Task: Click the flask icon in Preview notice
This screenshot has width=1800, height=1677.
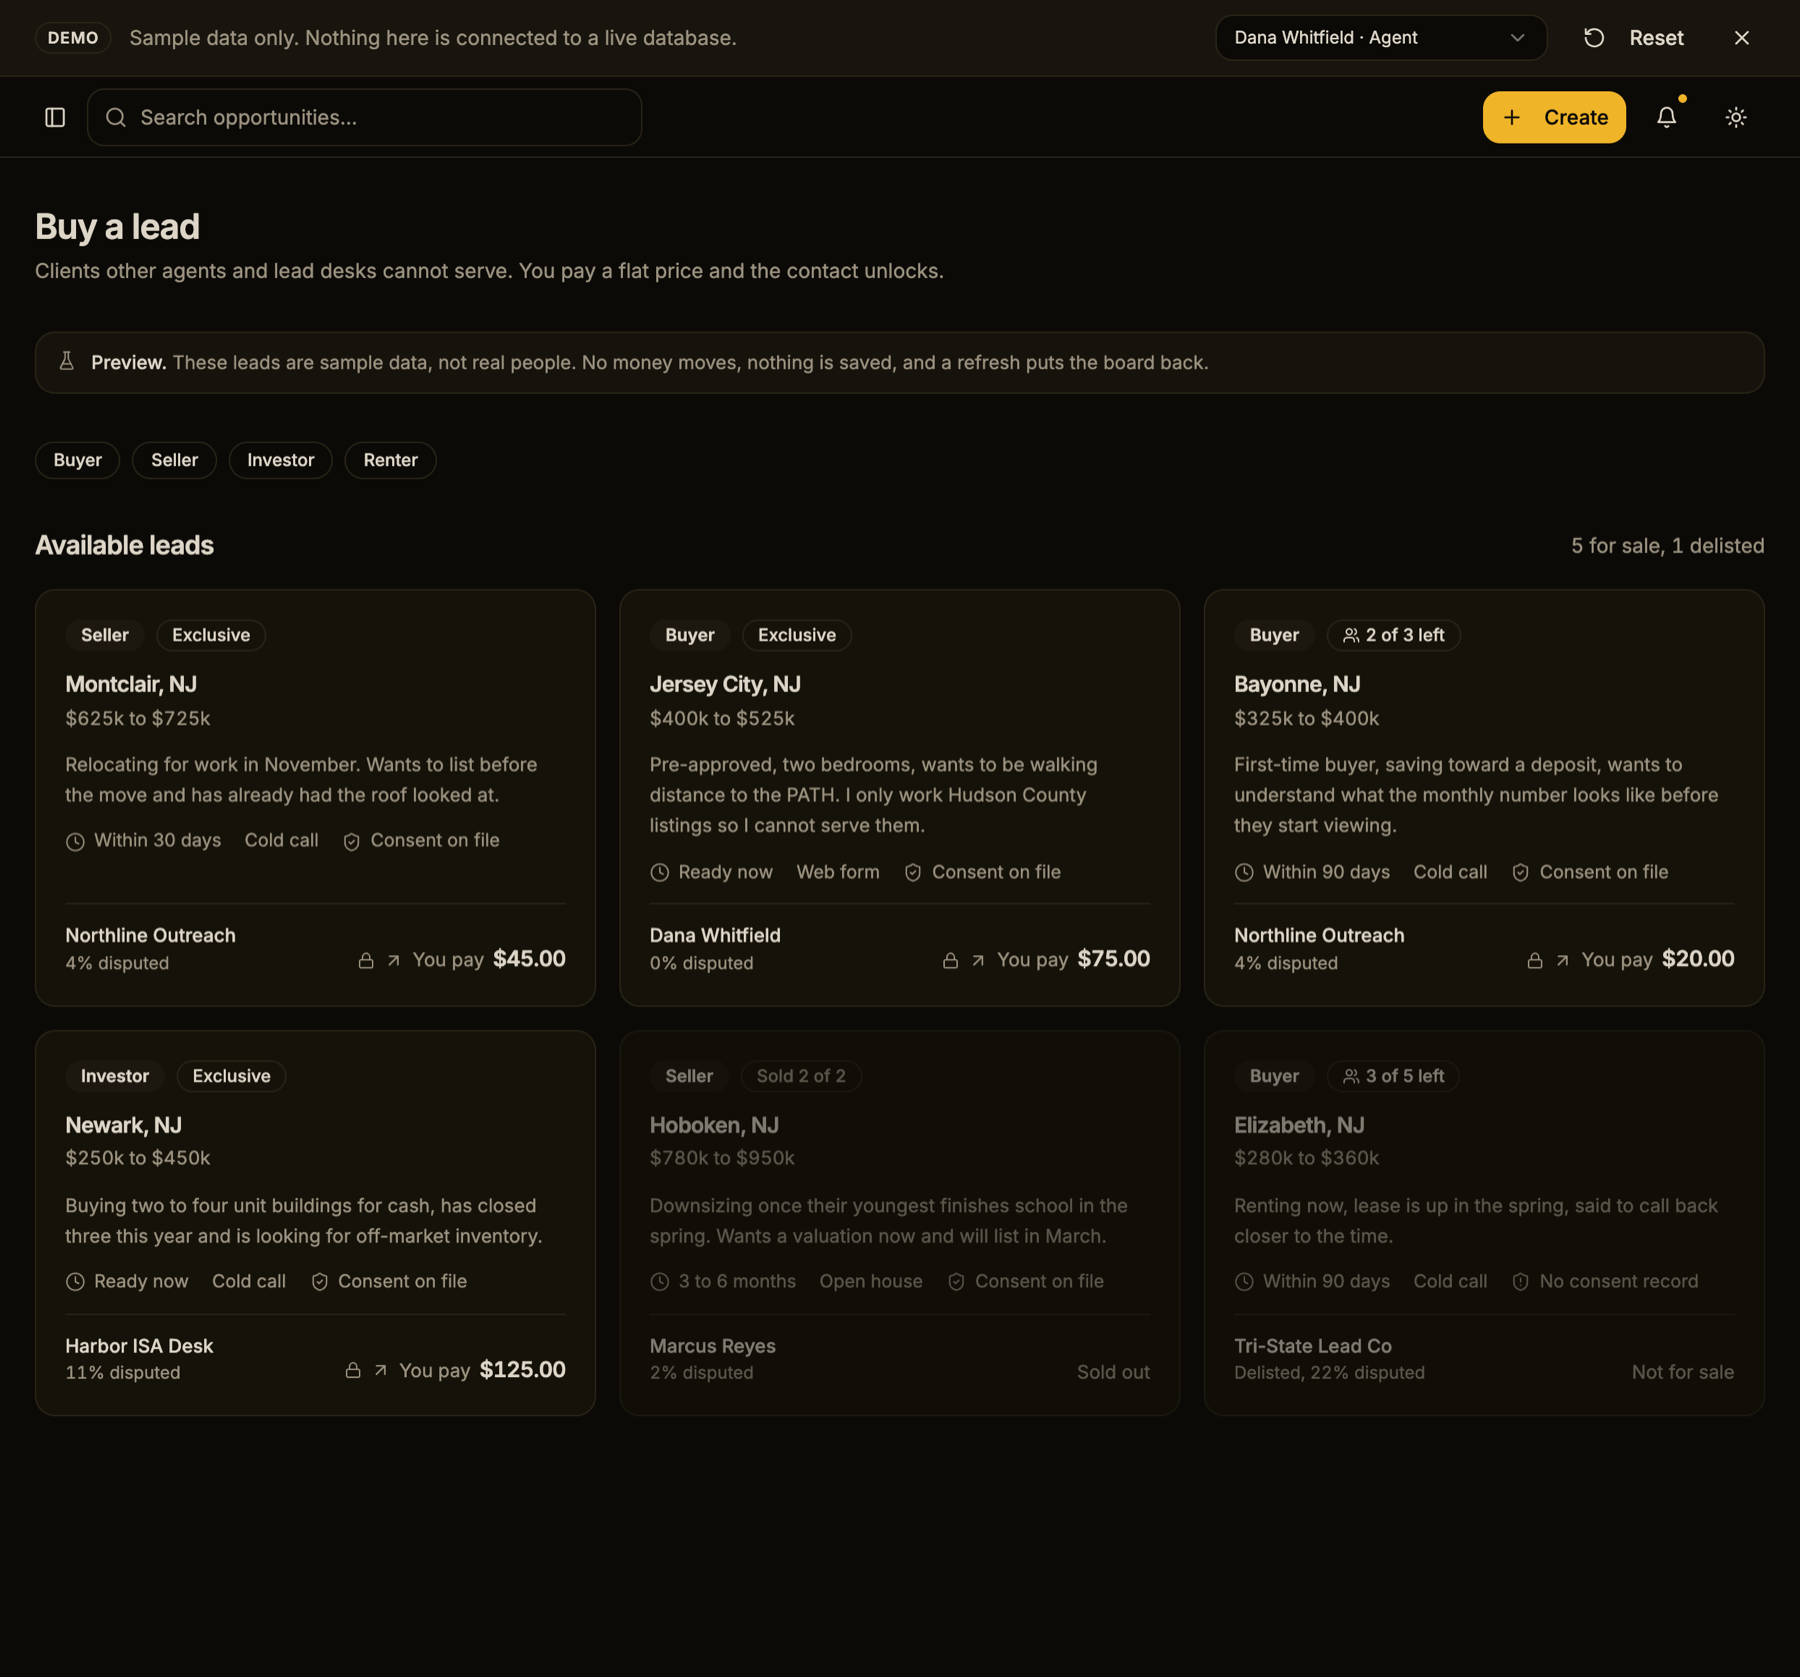Action: (x=67, y=361)
